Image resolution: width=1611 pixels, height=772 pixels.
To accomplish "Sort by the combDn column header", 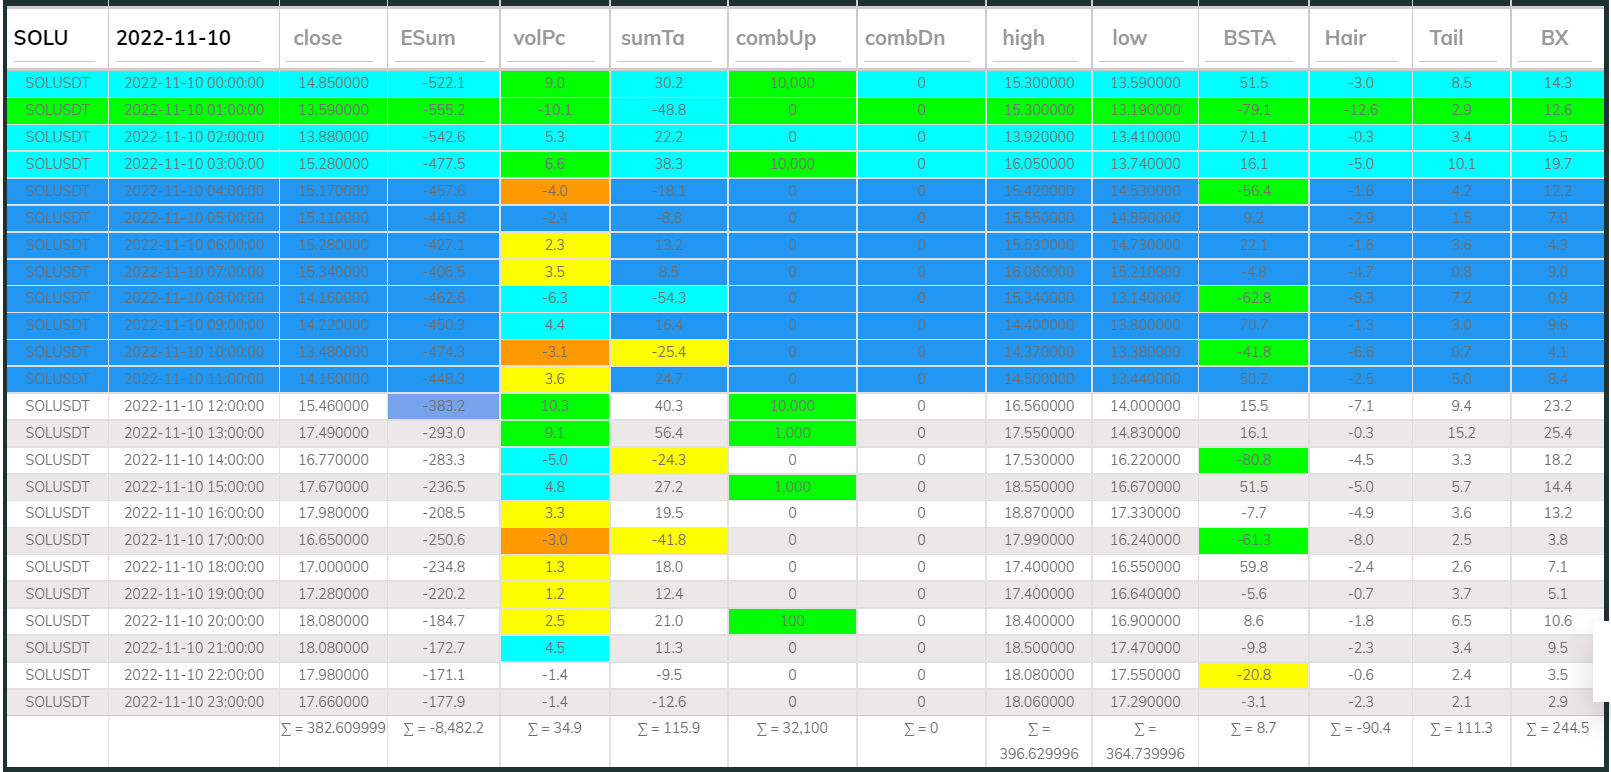I will [905, 38].
